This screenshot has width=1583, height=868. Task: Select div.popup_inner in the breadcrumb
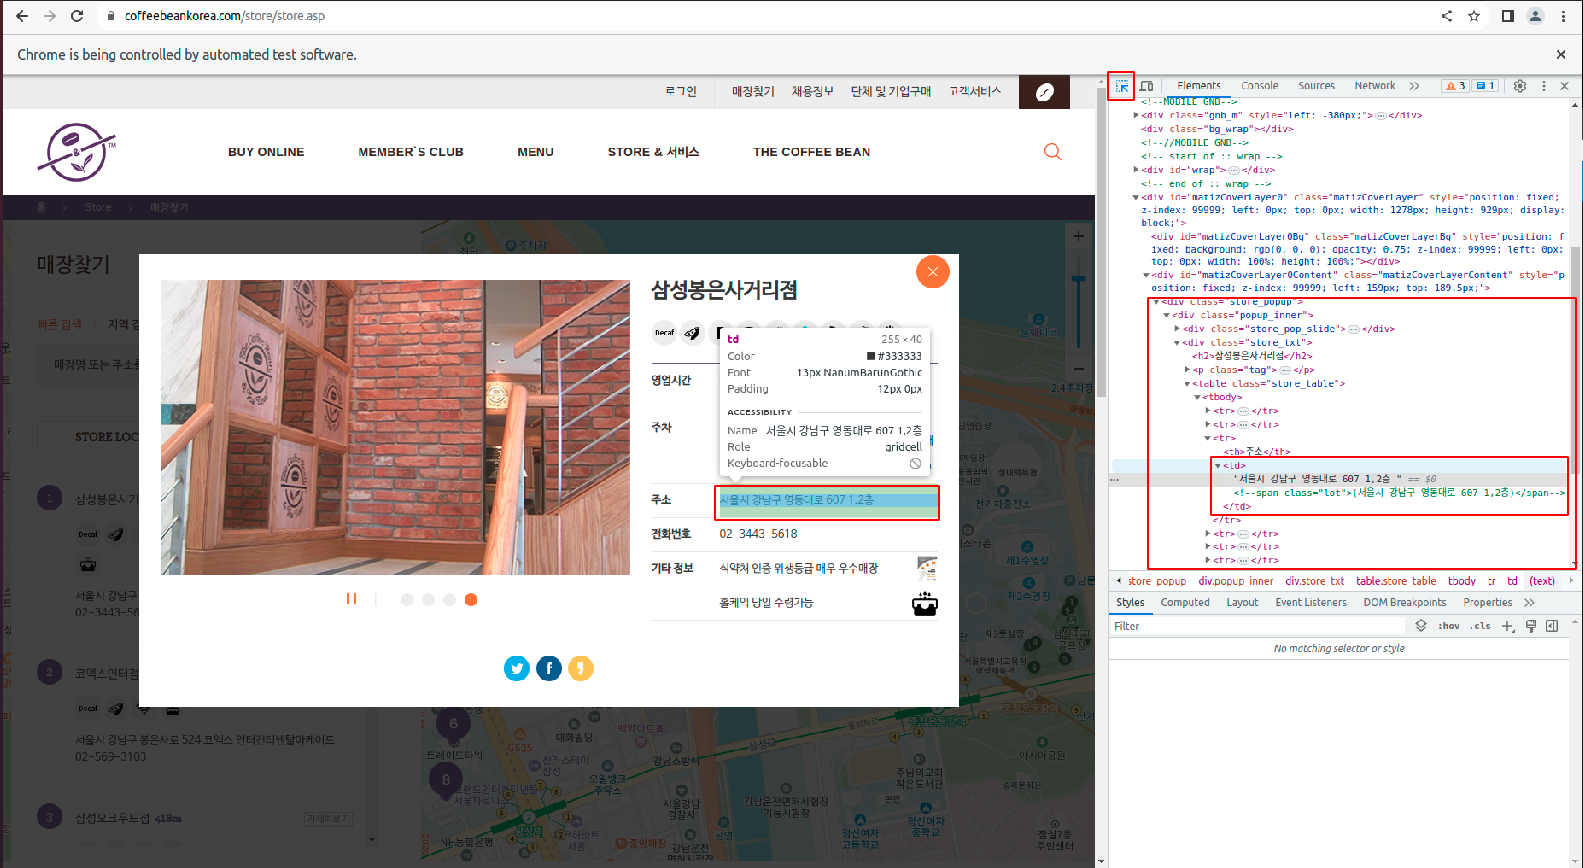coord(1236,581)
